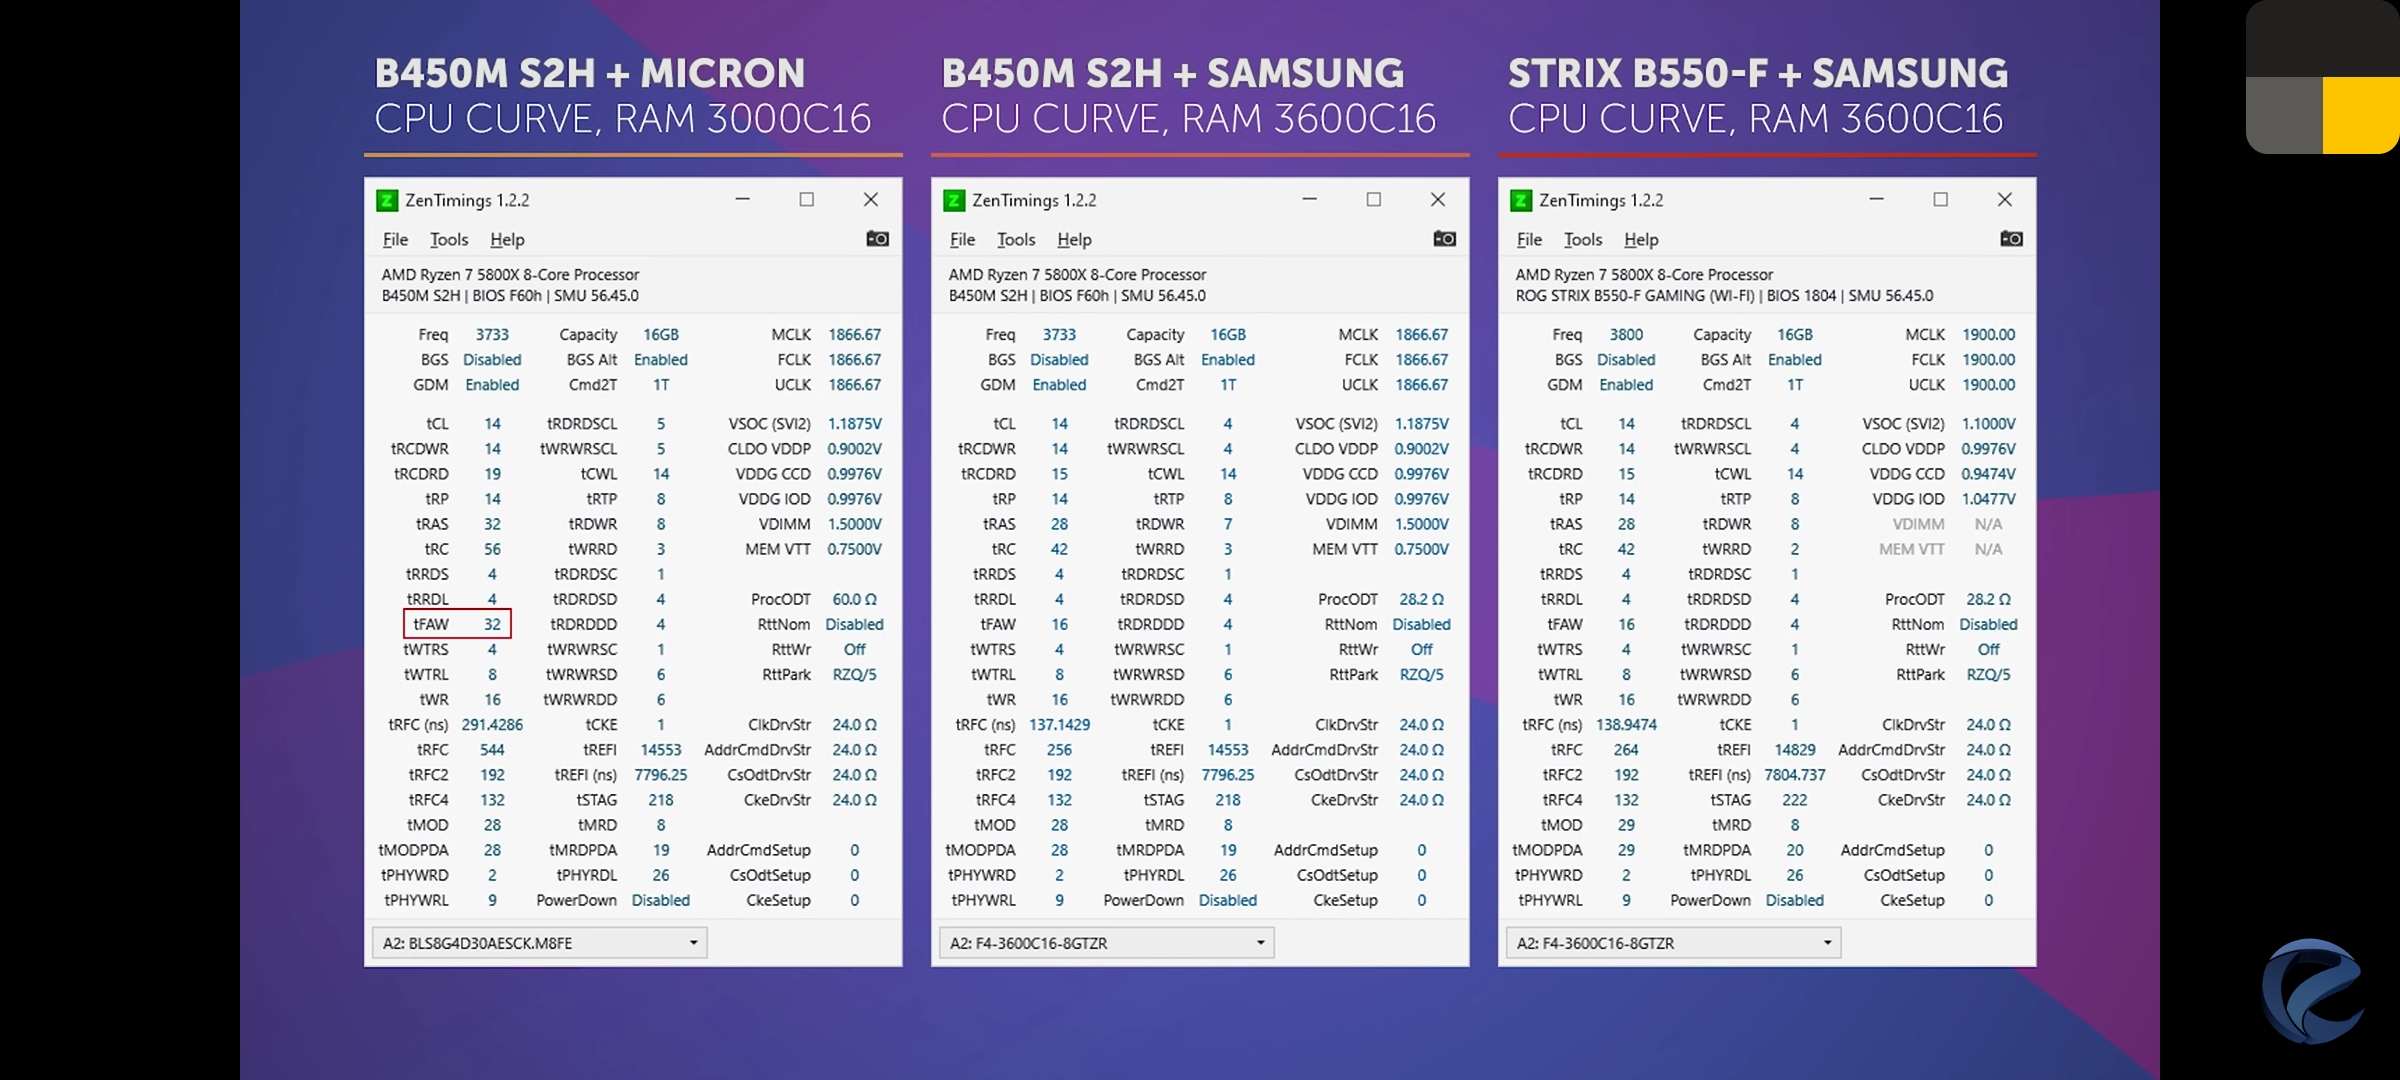Screen dimensions: 2400x1080
Task: Maximize the rightmost ZenTimings window
Action: pyautogui.click(x=1940, y=199)
